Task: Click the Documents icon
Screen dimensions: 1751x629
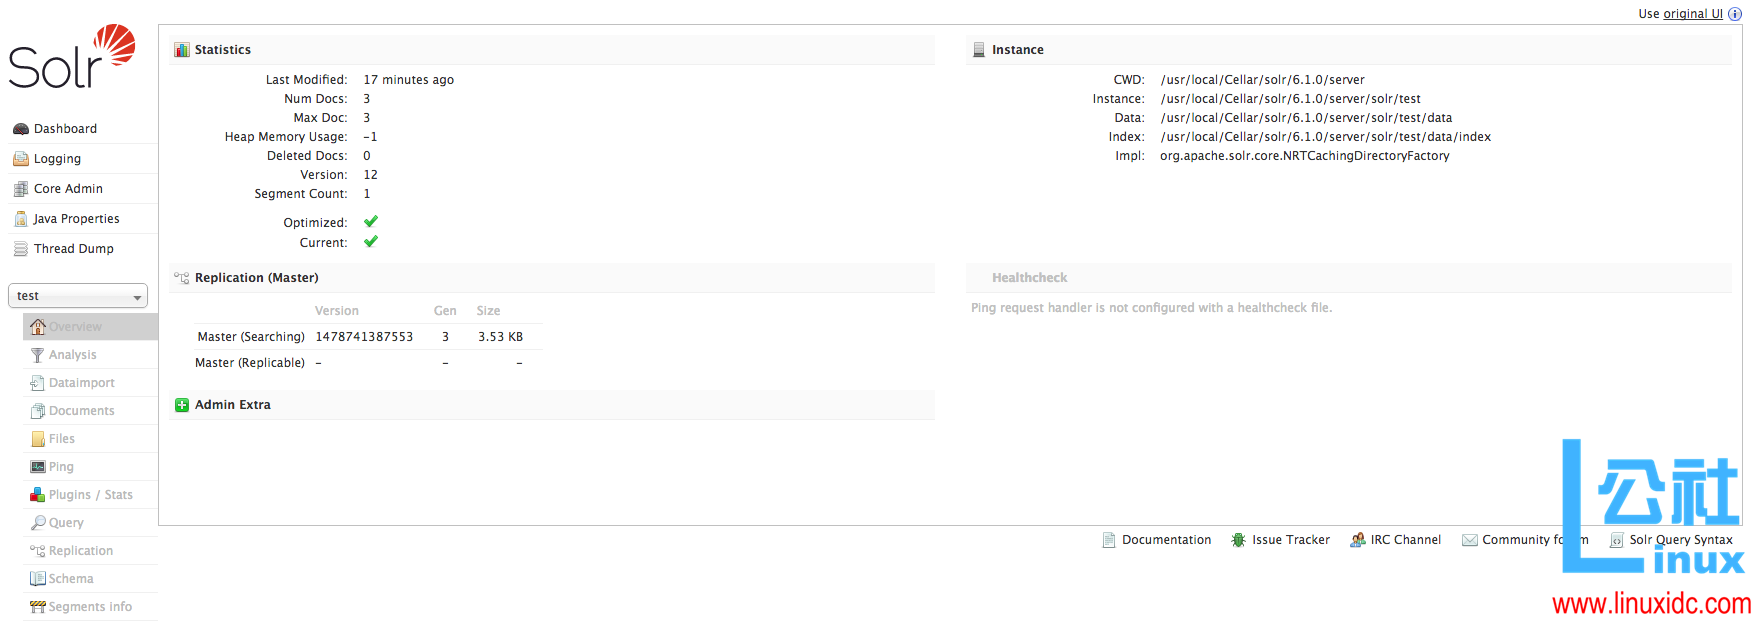Action: click(38, 411)
